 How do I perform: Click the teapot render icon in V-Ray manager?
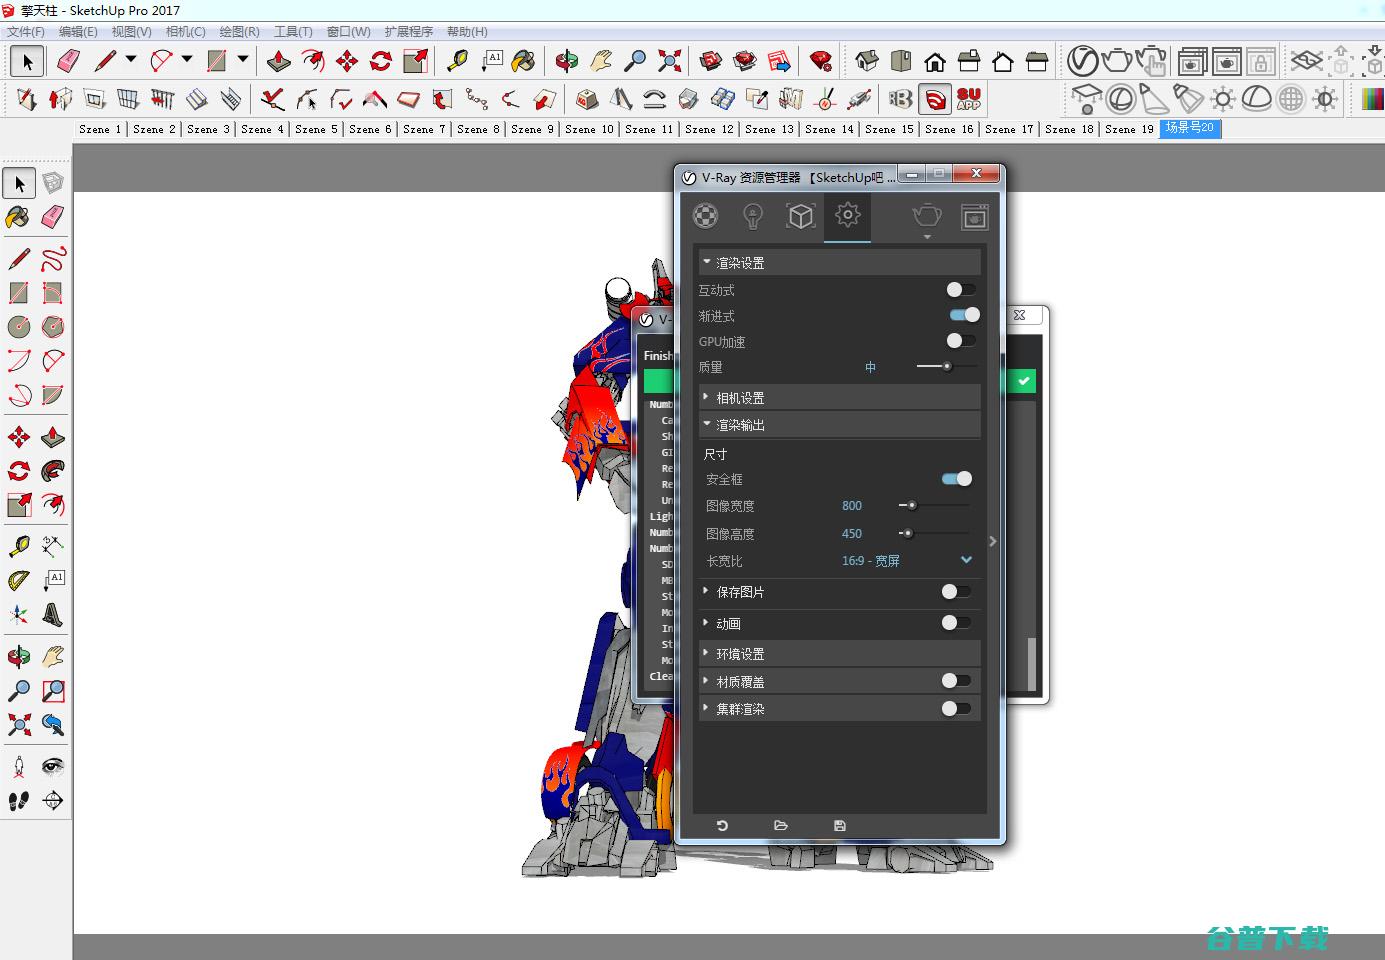927,216
